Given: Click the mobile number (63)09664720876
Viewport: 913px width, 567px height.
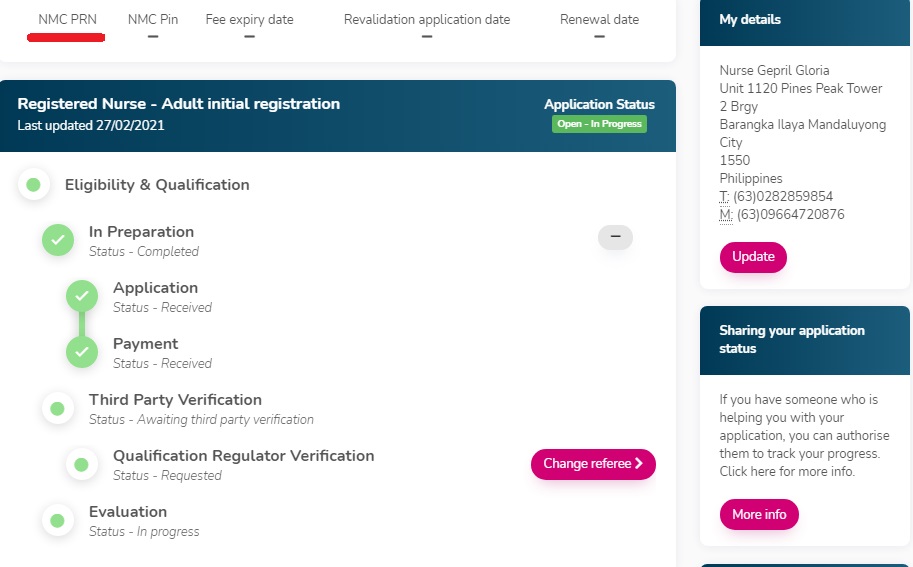Looking at the screenshot, I should click(790, 215).
